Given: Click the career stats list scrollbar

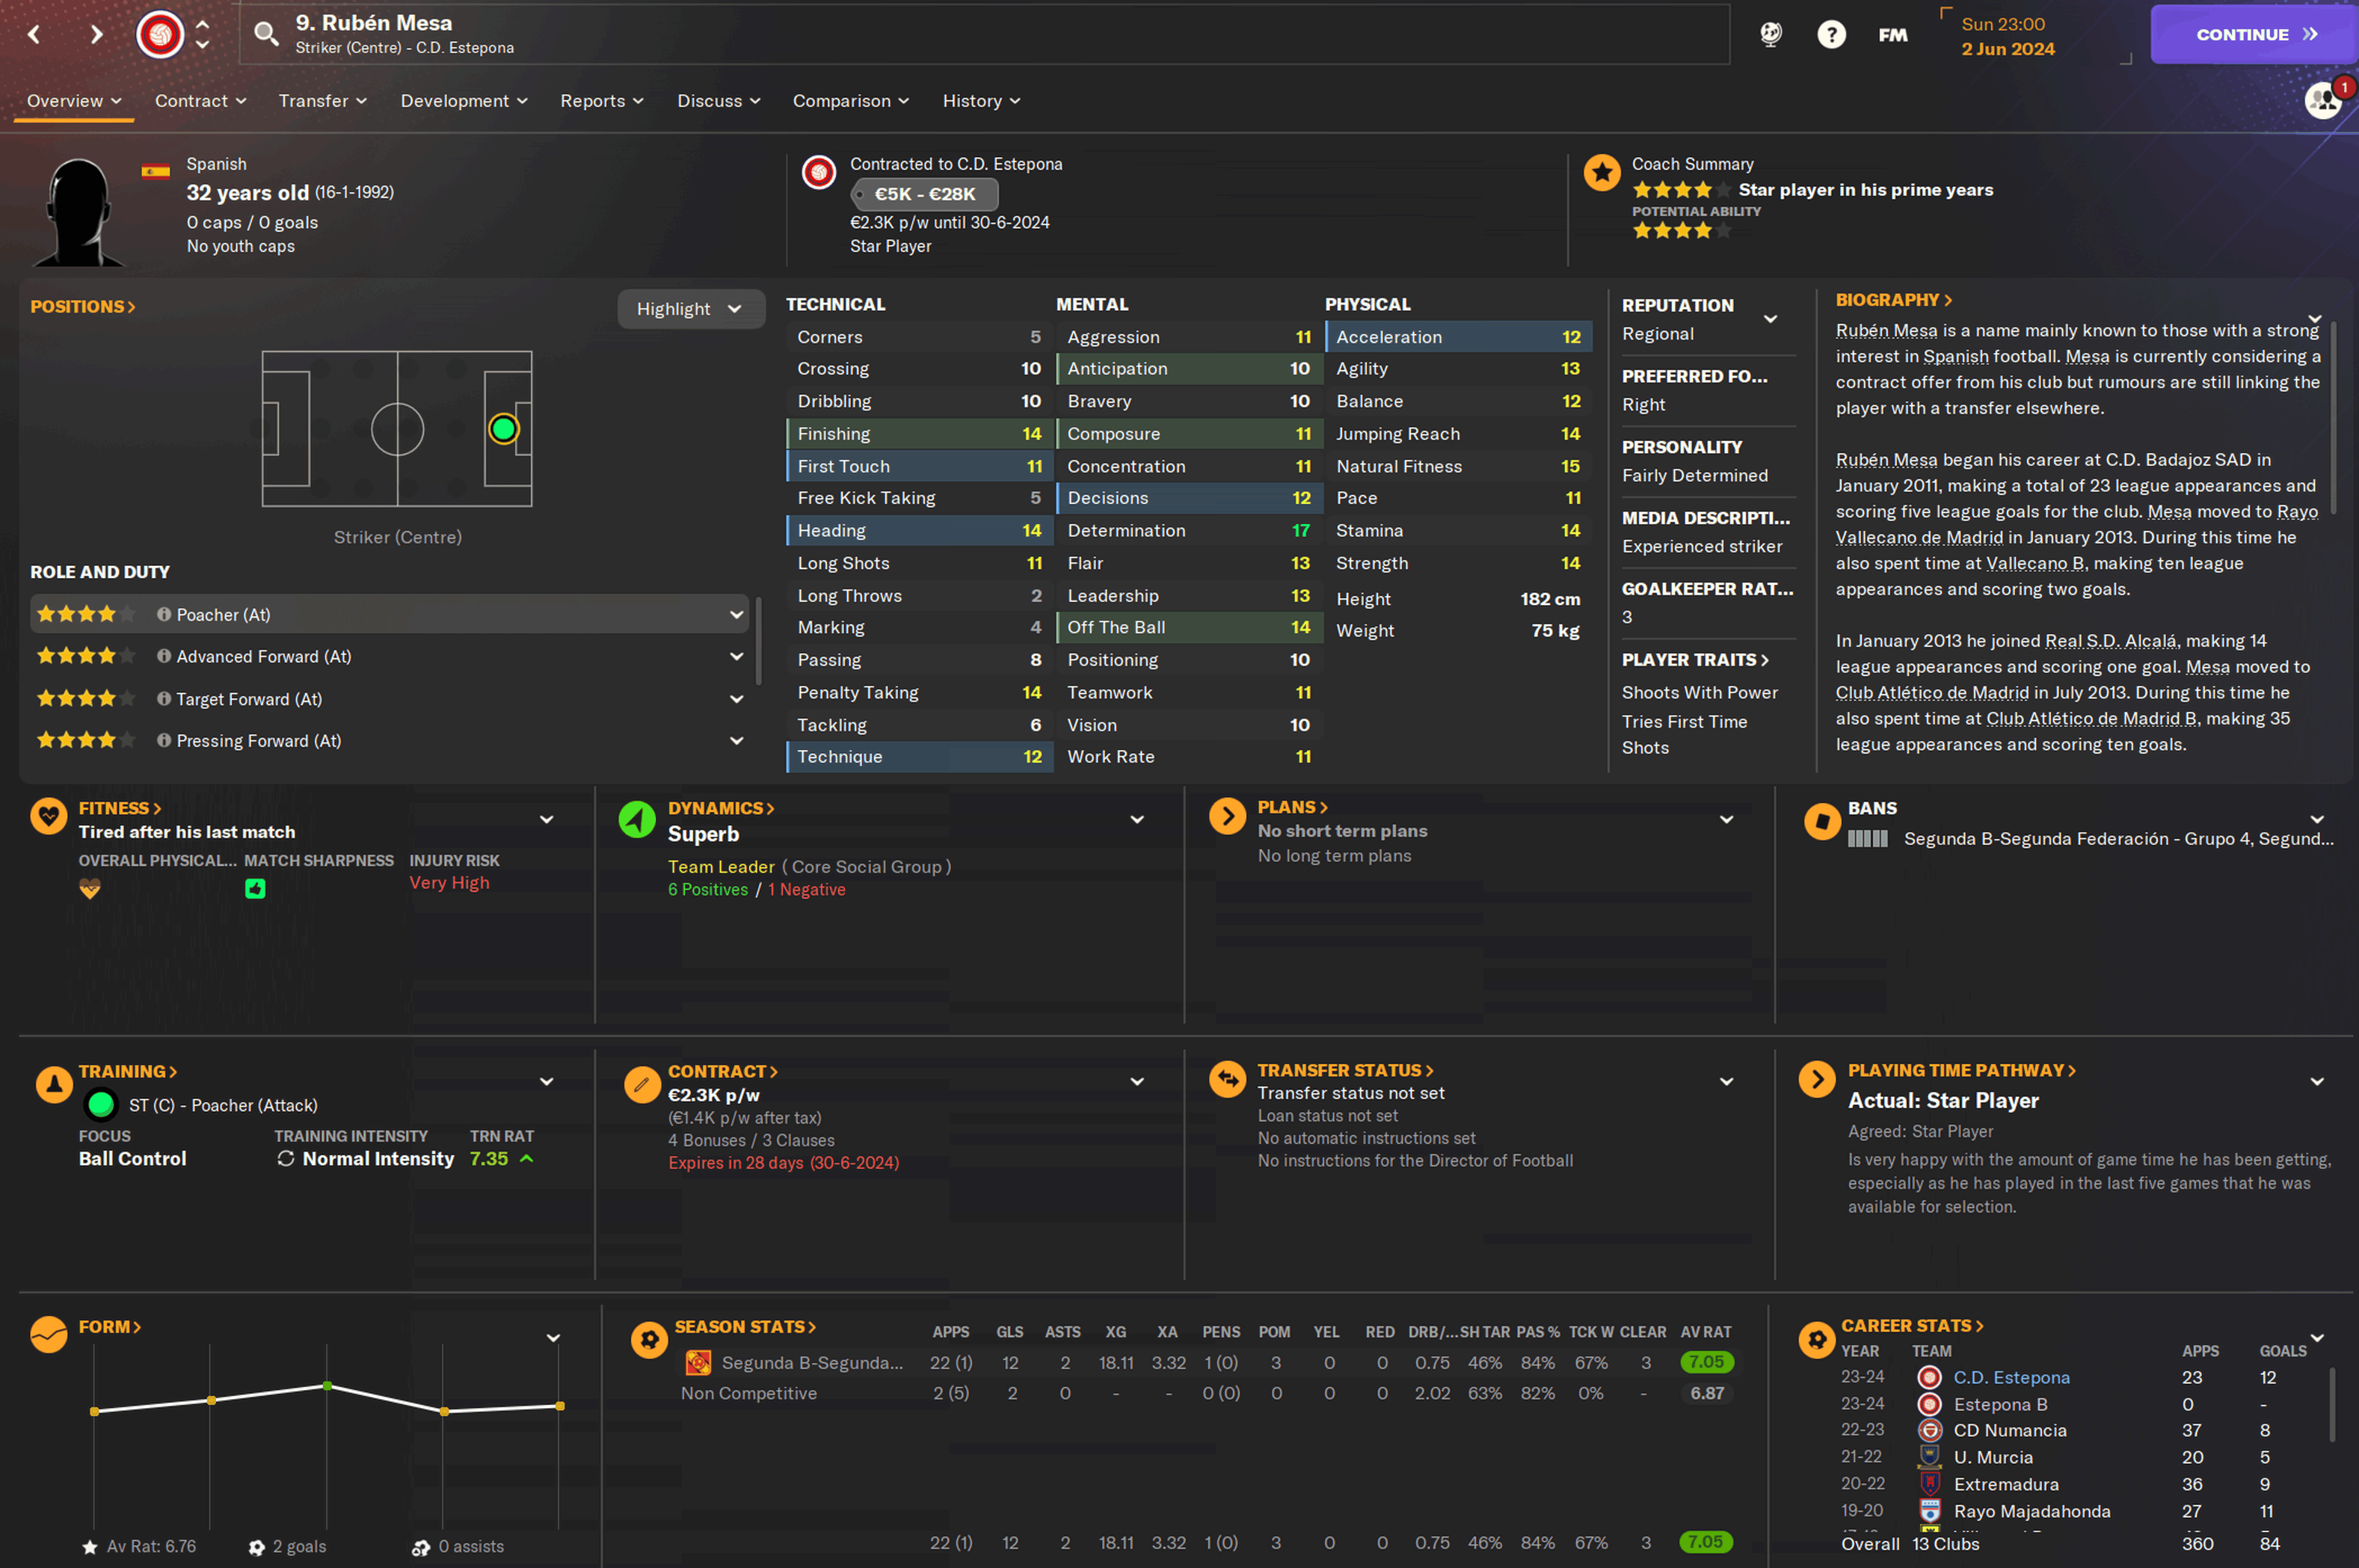Looking at the screenshot, I should click(2333, 1405).
